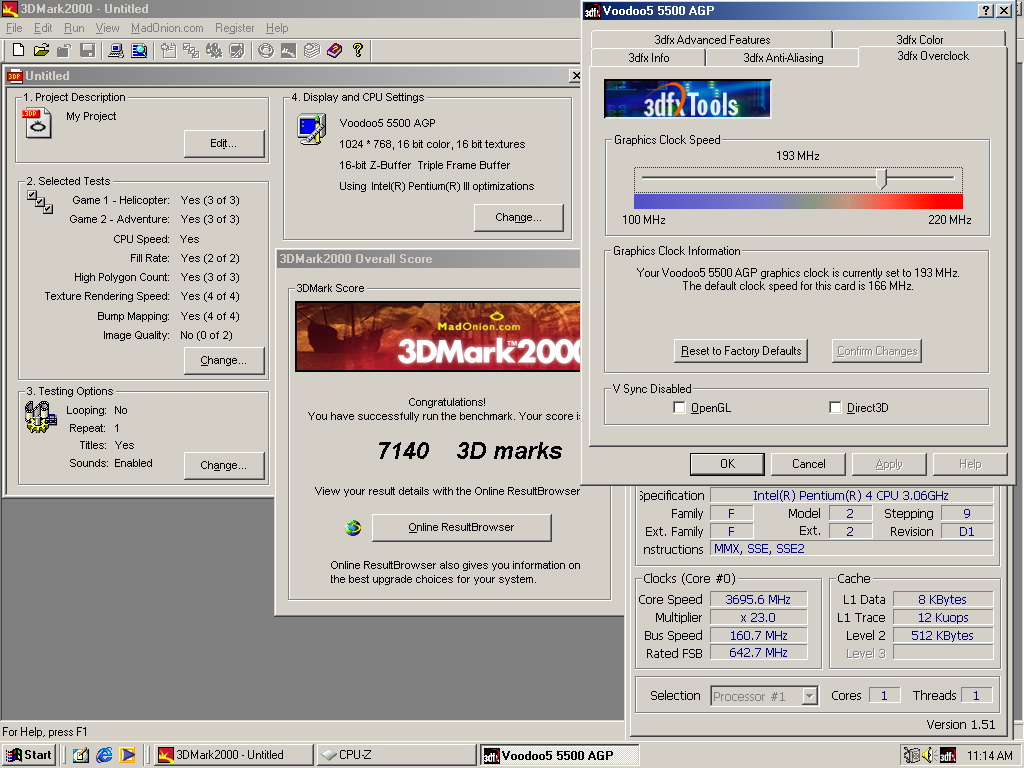Click the Display and CPU Settings monitor icon

click(312, 129)
